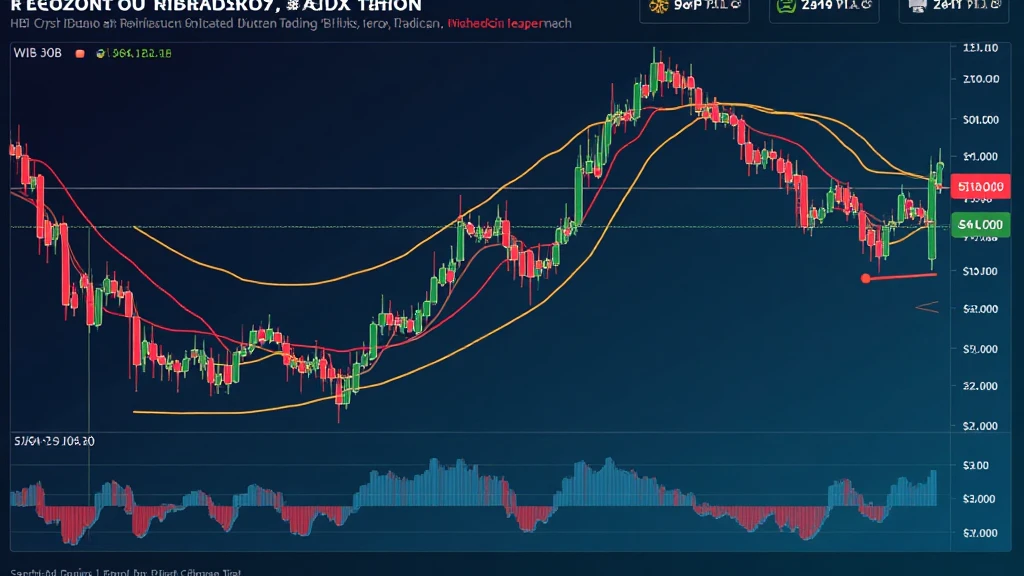
Task: Open the first top-right rounded button
Action: (x=694, y=6)
